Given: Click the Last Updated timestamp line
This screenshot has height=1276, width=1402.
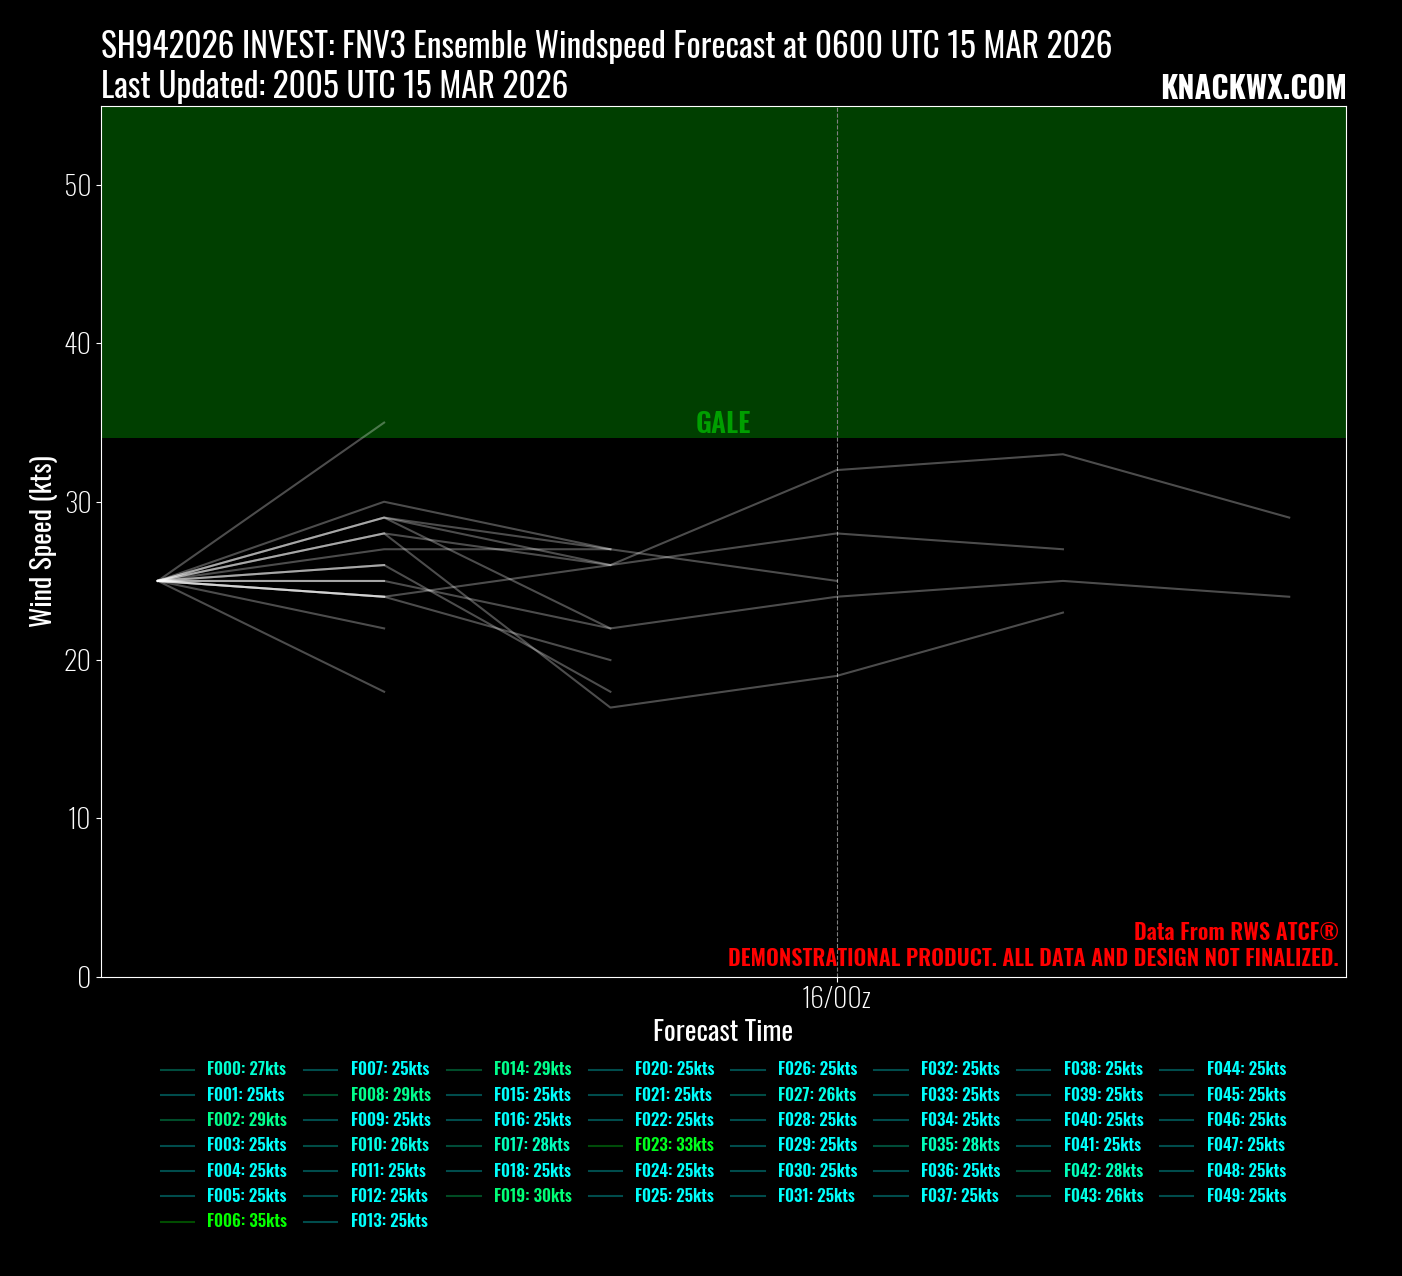Looking at the screenshot, I should click(334, 86).
